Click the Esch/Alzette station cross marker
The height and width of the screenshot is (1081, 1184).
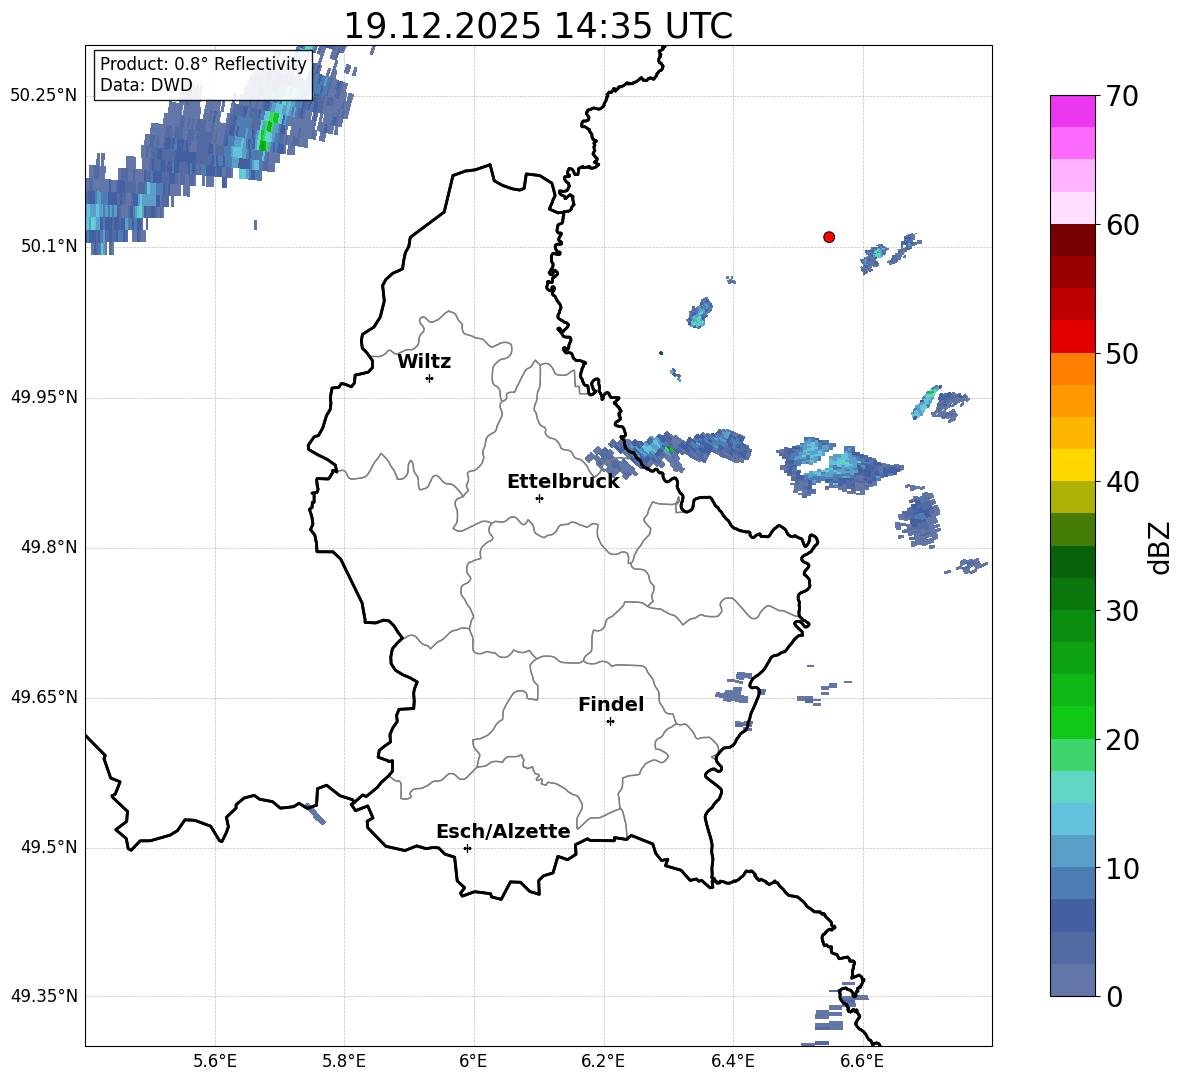467,848
